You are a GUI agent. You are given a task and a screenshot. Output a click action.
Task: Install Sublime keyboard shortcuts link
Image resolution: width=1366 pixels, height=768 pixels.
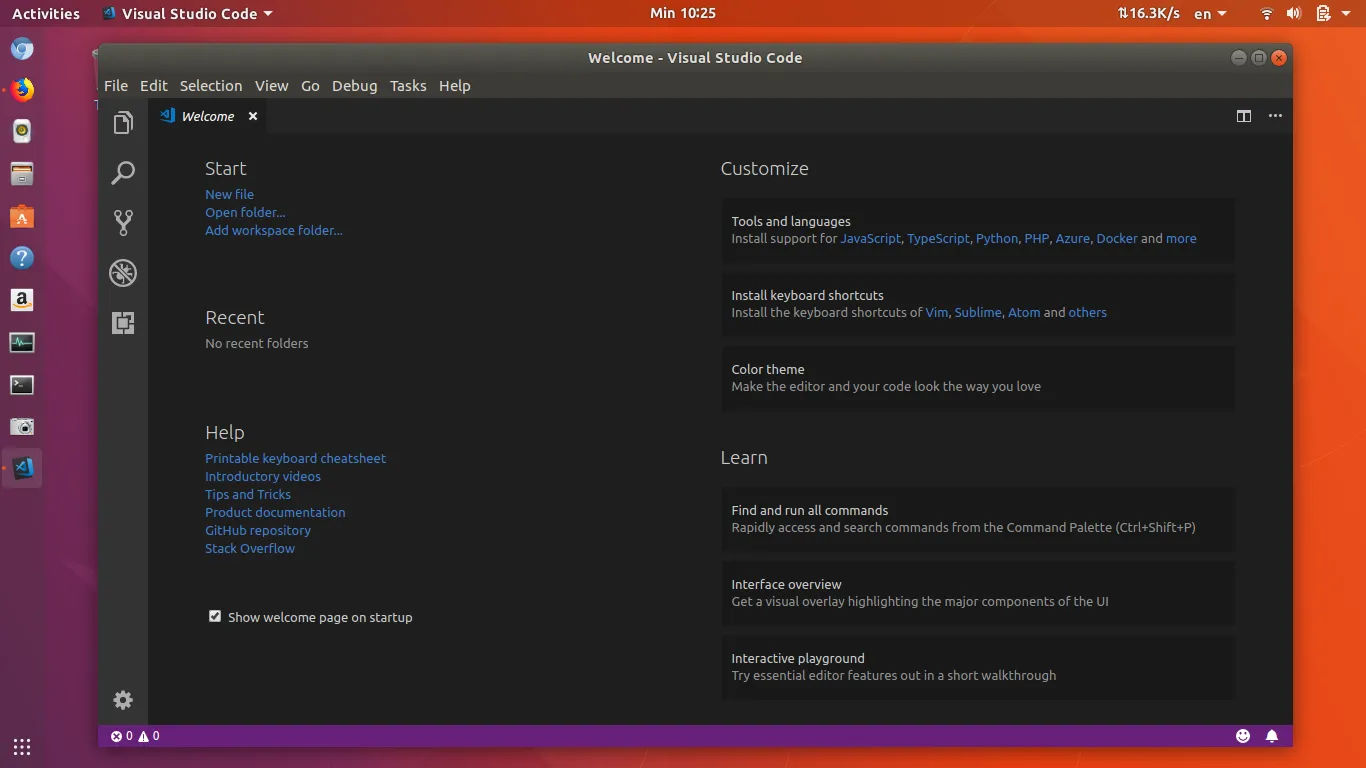click(x=978, y=312)
